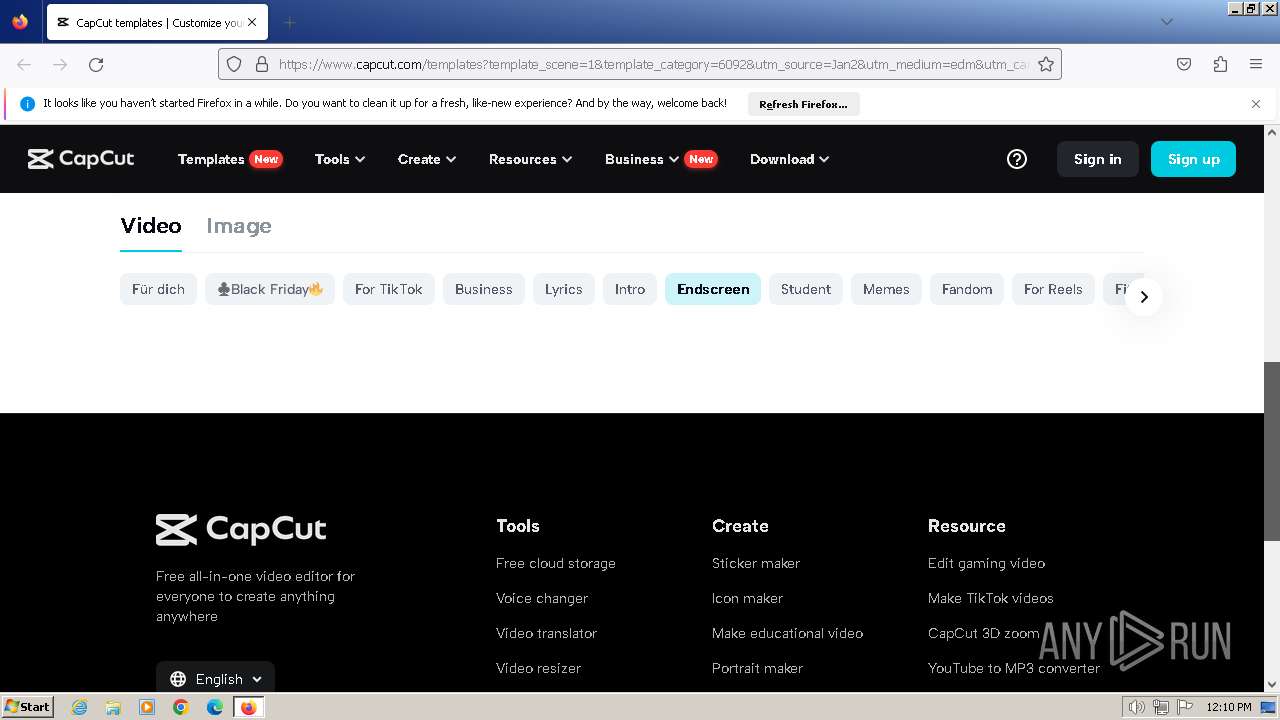This screenshot has width=1280, height=720.
Task: Expand the Tools dropdown menu
Action: 340,159
